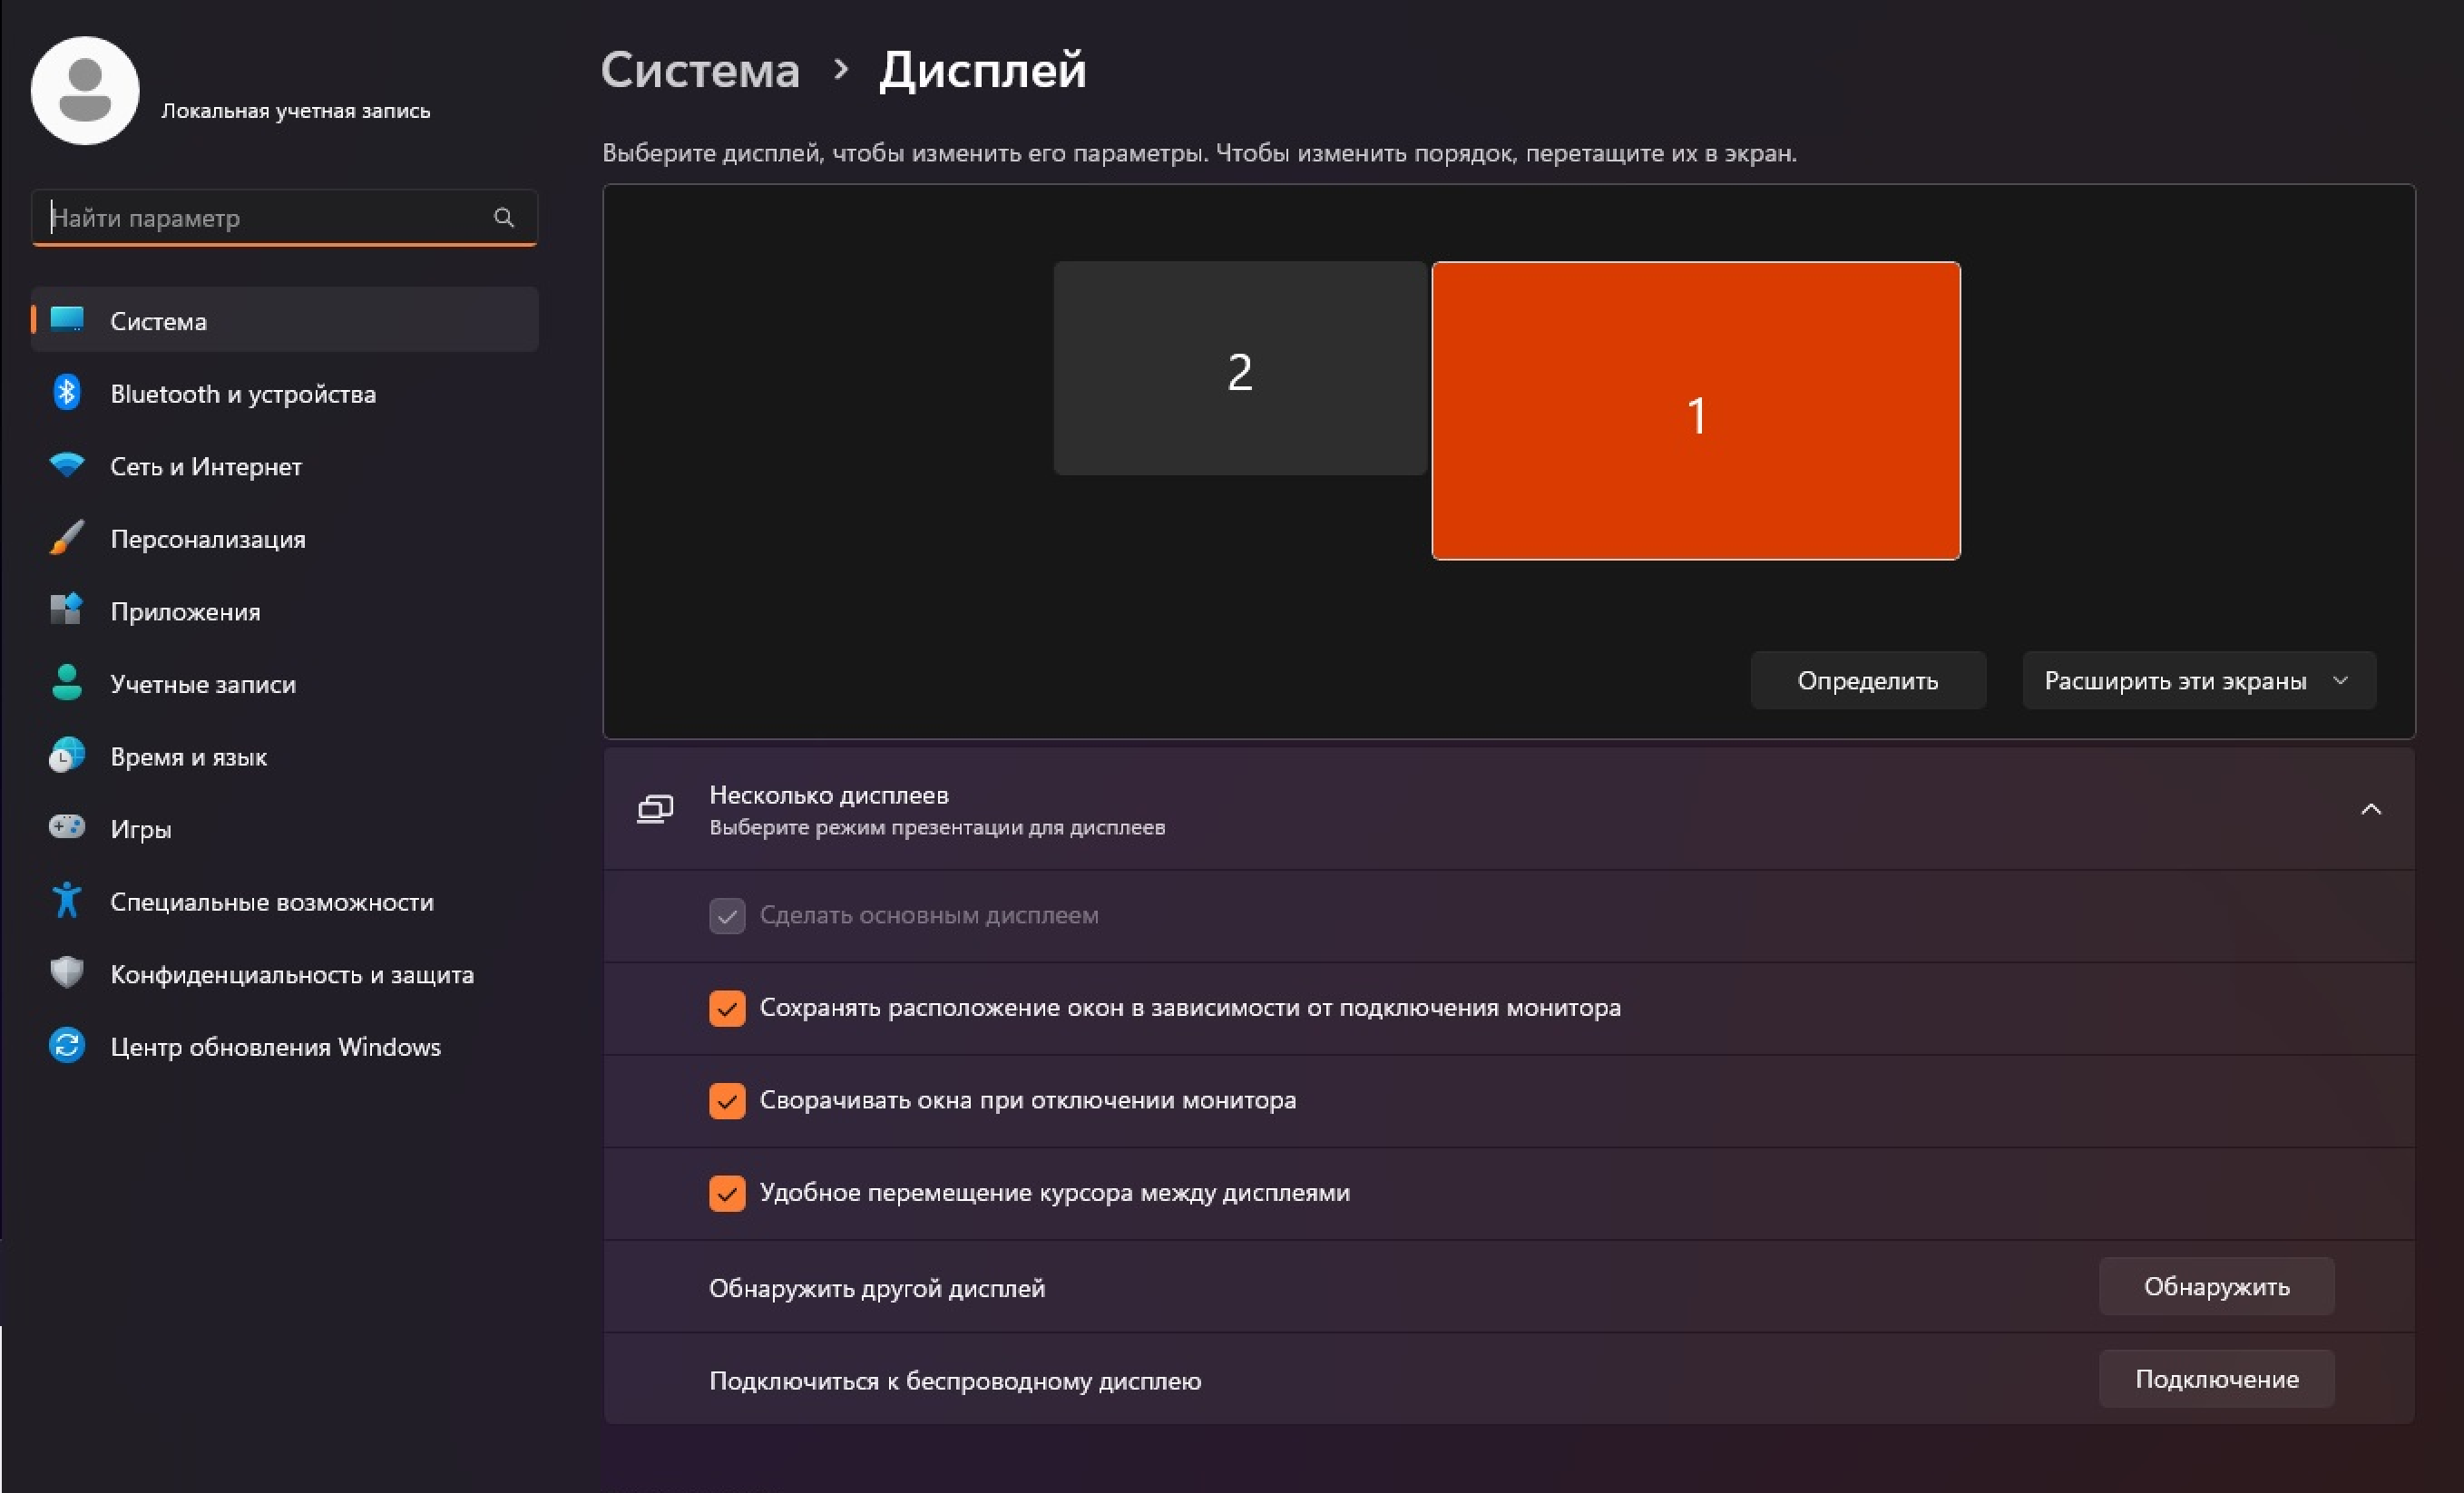Screen dimensions: 2464x1493
Task: Open 'Конфиденциальность и защита' settings
Action: click(x=285, y=973)
